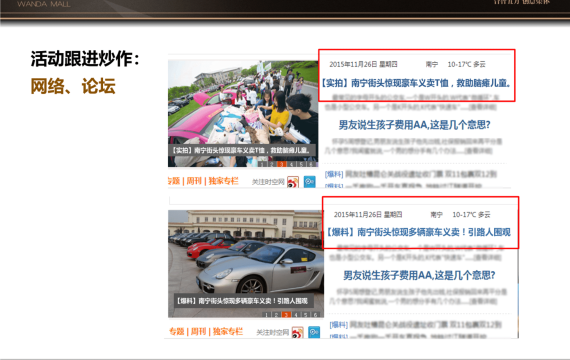Select slide 2 in pink-car carousel pager
Viewport: 570px width, 360px height.
271,164
